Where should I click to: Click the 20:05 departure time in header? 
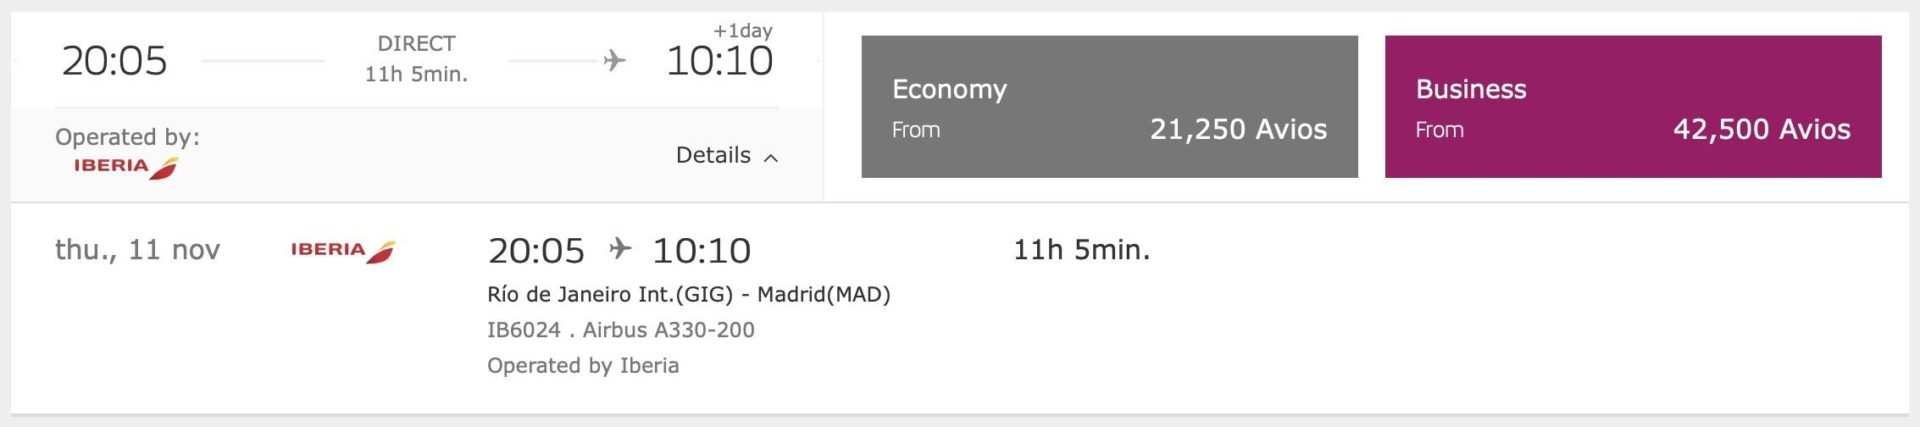[x=114, y=61]
